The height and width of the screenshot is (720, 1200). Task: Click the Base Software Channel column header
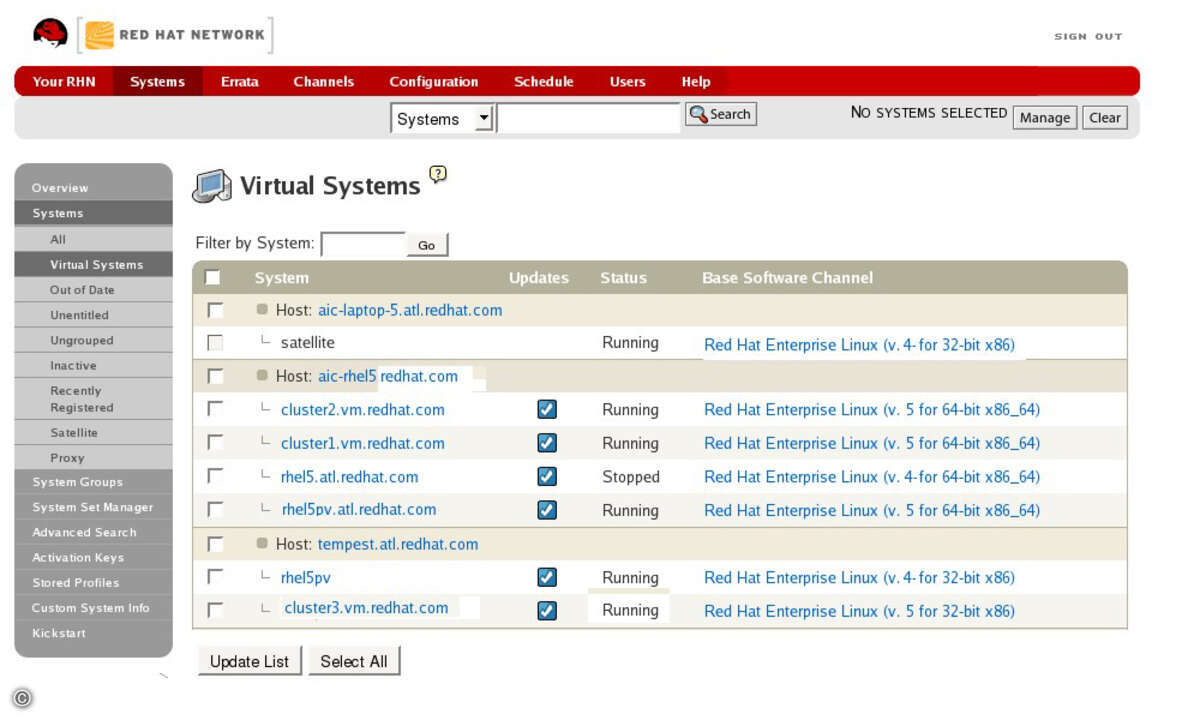(x=788, y=278)
